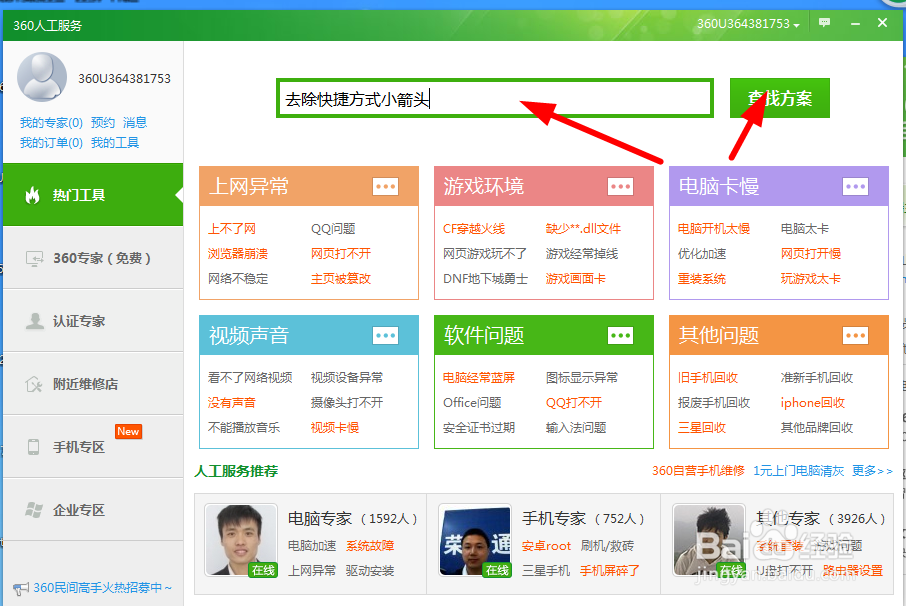Click the monitor icon beside 360专家

pos(34,258)
